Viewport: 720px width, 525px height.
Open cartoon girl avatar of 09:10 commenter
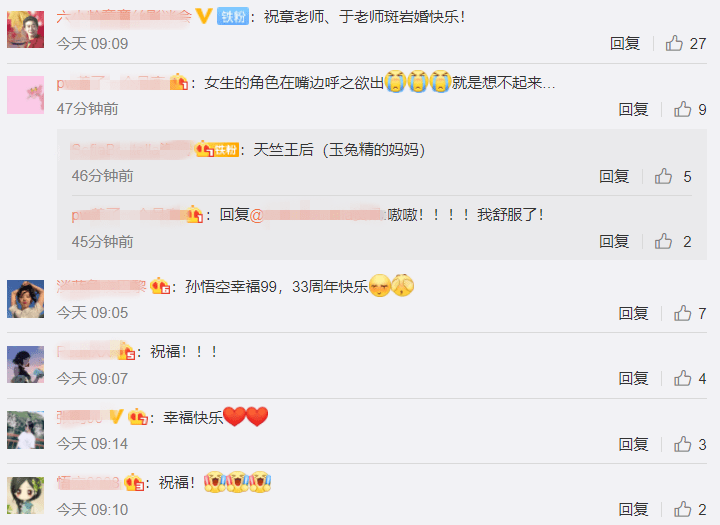click(25, 495)
